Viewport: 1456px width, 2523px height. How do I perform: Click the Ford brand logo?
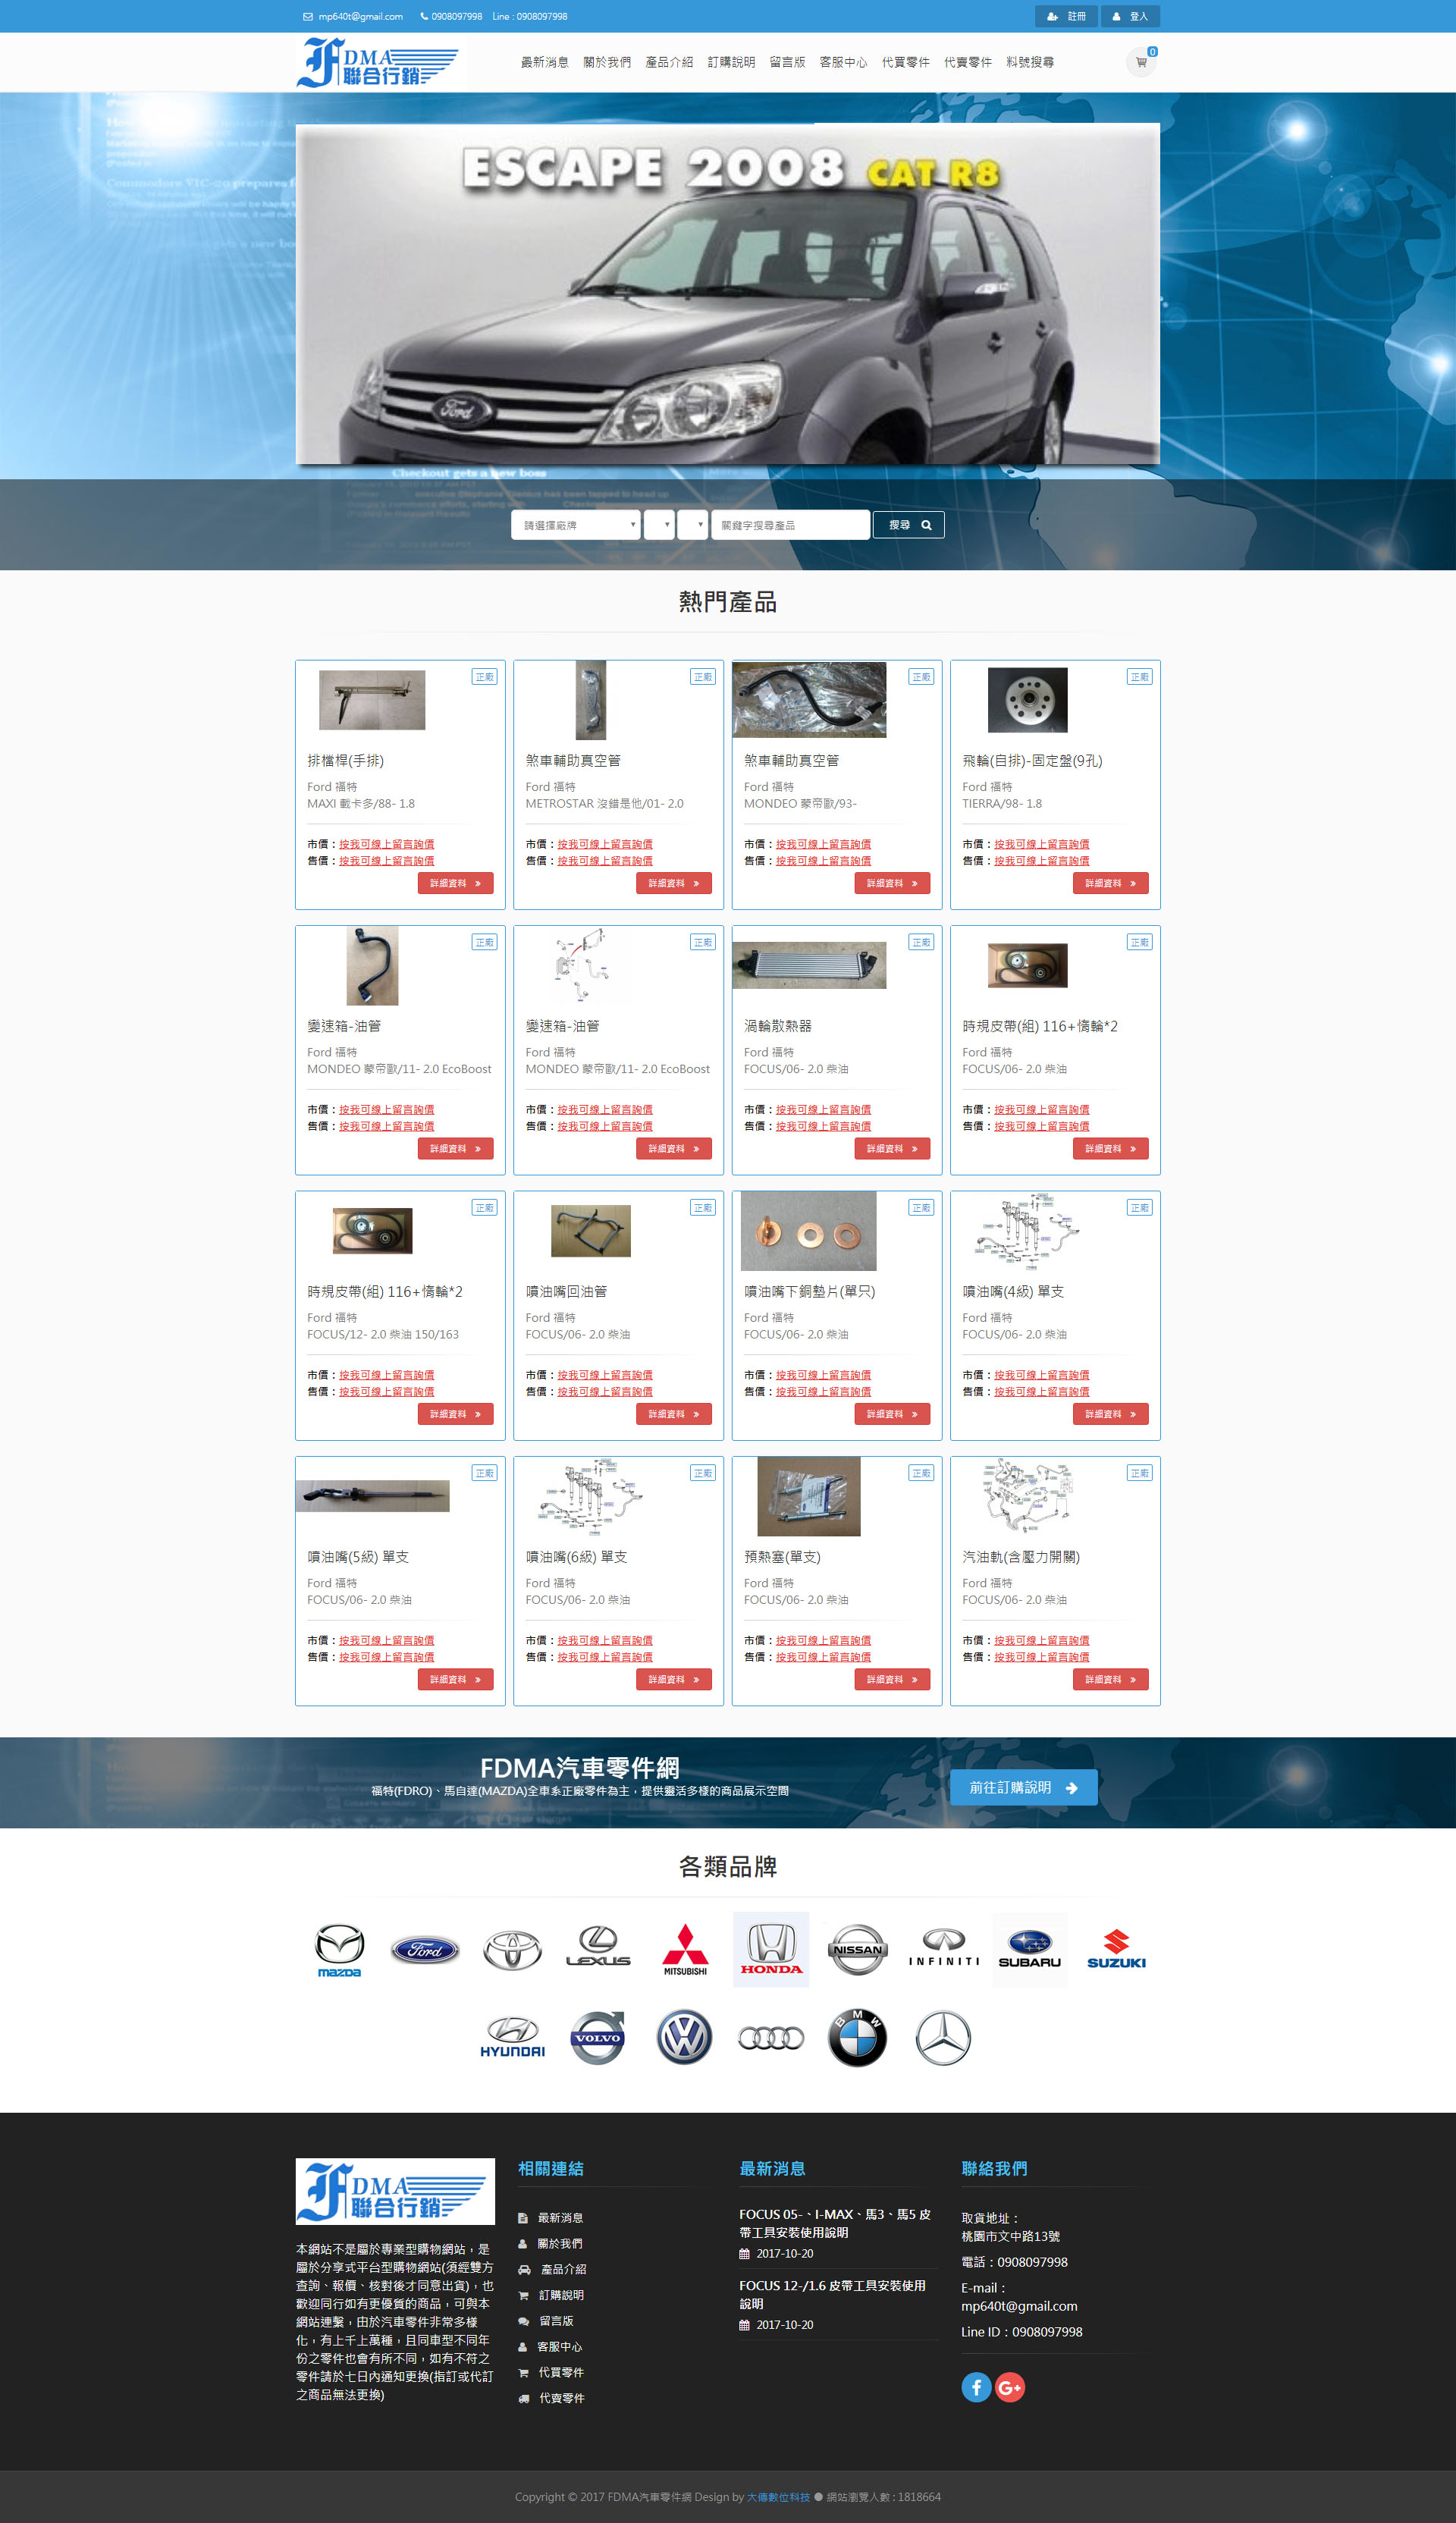click(x=425, y=1949)
